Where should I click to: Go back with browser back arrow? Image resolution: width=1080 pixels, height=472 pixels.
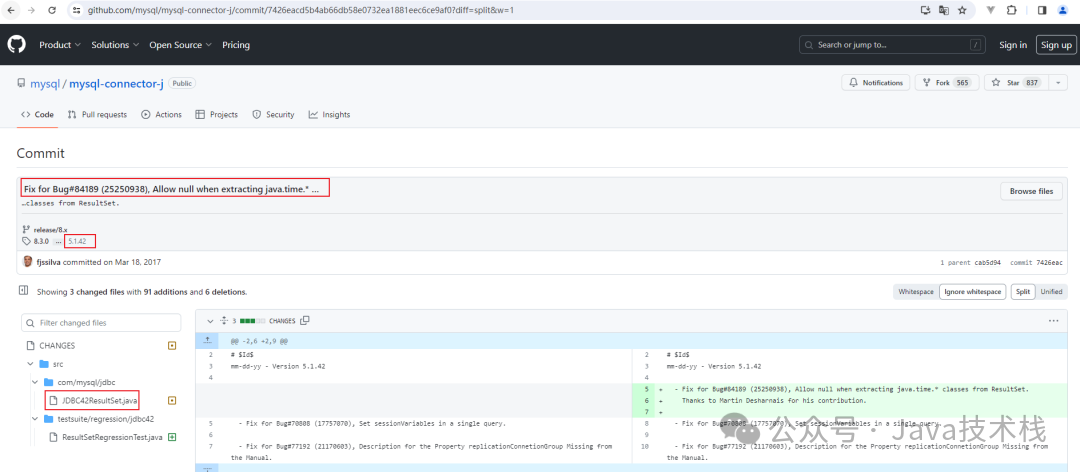point(12,10)
